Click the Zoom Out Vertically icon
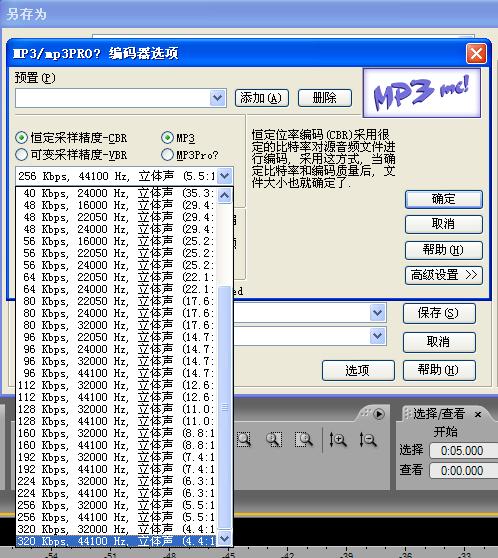 click(368, 440)
